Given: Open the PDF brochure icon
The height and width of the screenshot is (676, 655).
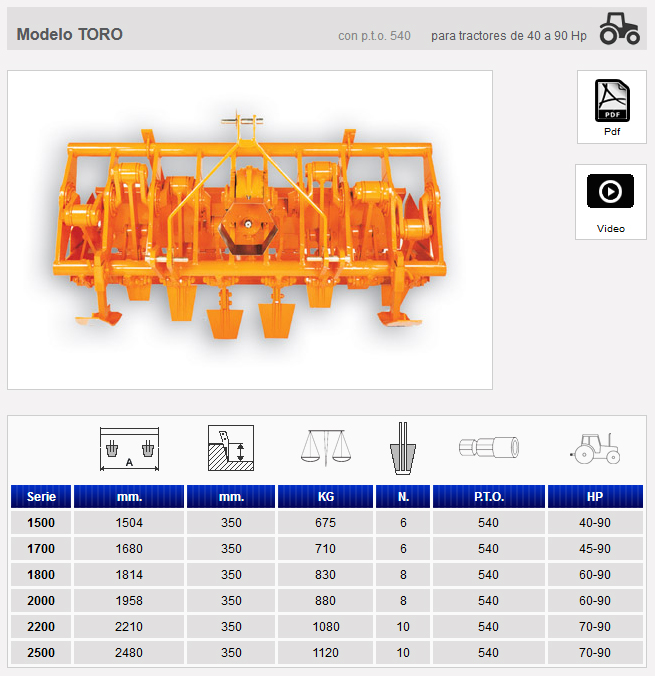Looking at the screenshot, I should (x=612, y=100).
